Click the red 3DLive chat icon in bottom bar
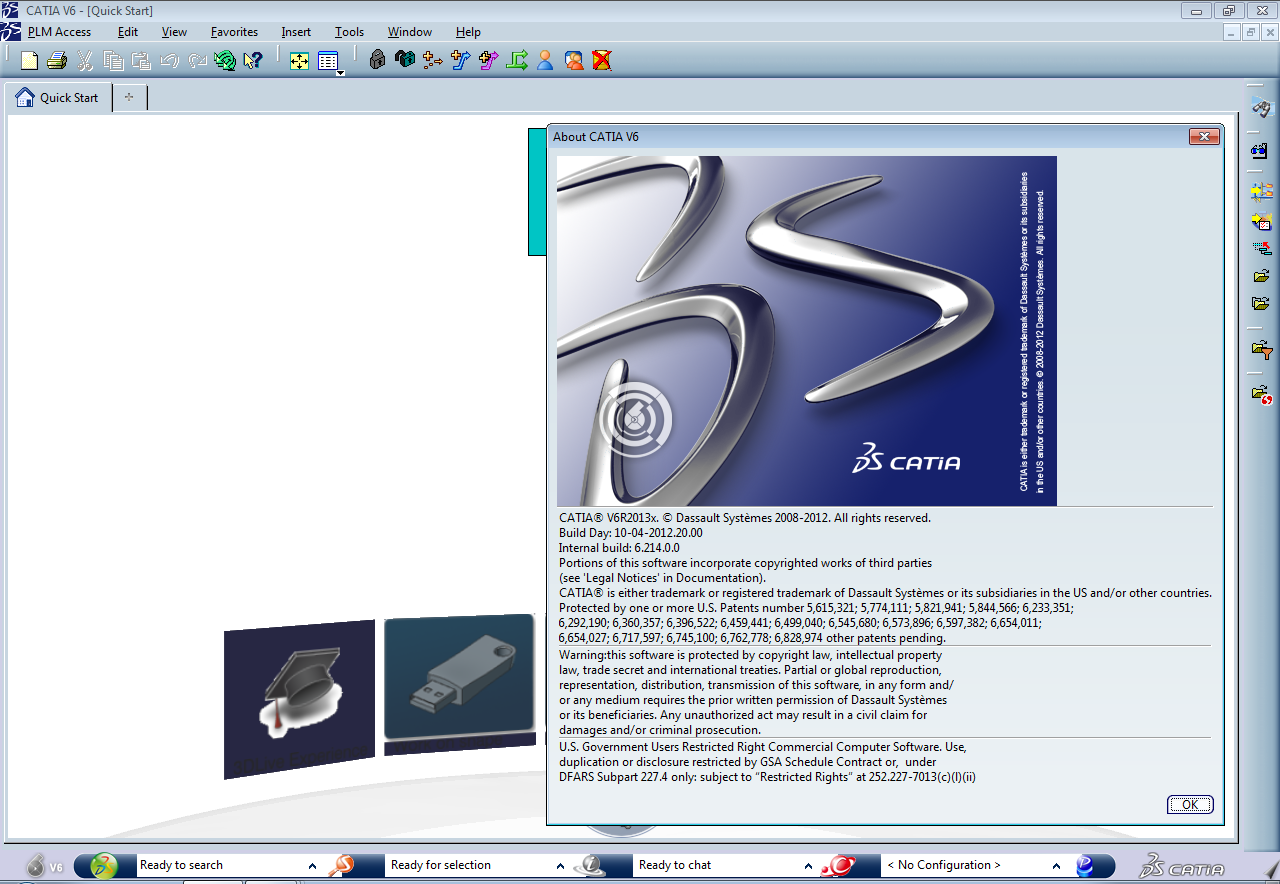The width and height of the screenshot is (1280, 884). click(838, 865)
